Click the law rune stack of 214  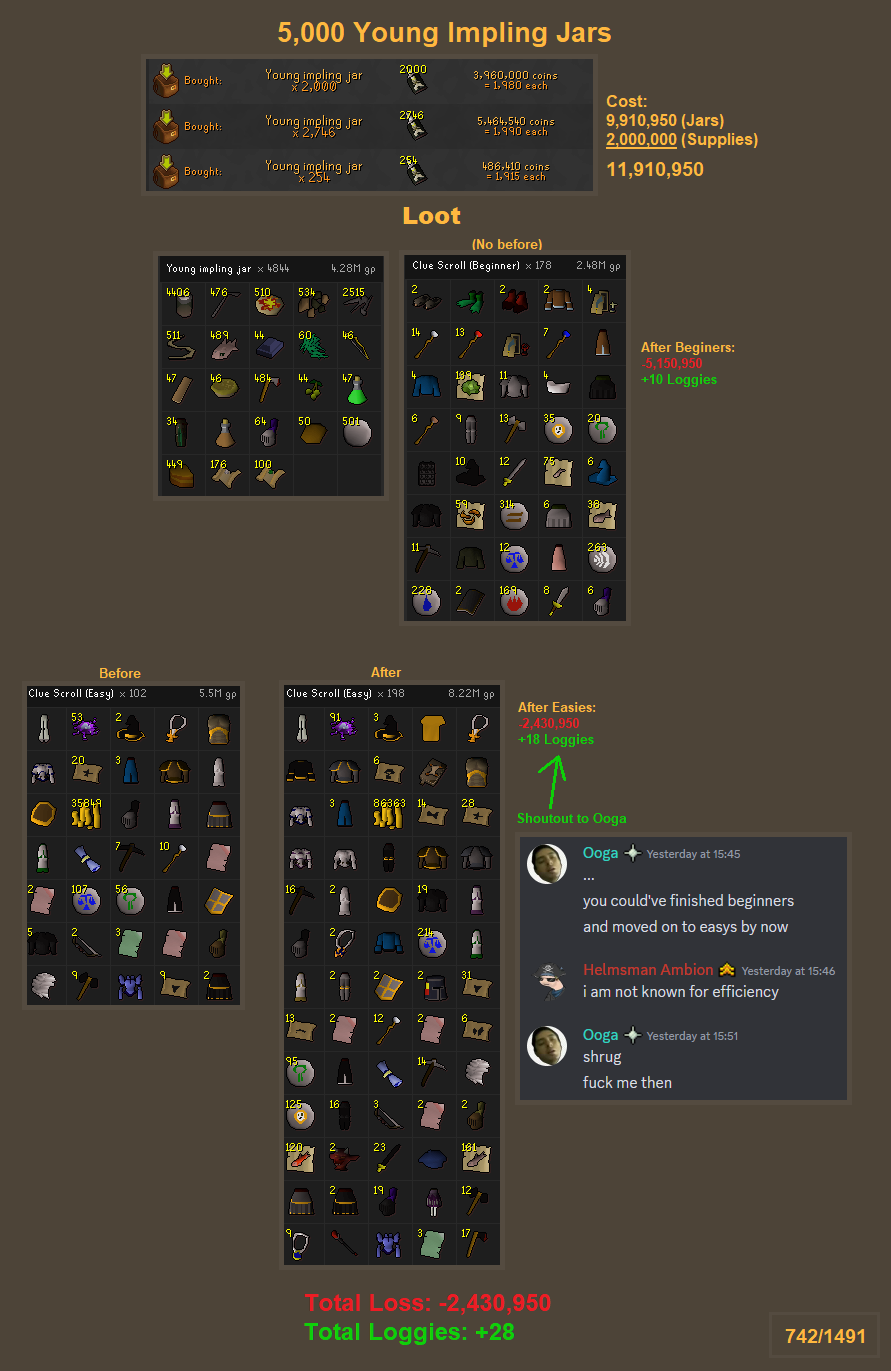434,942
